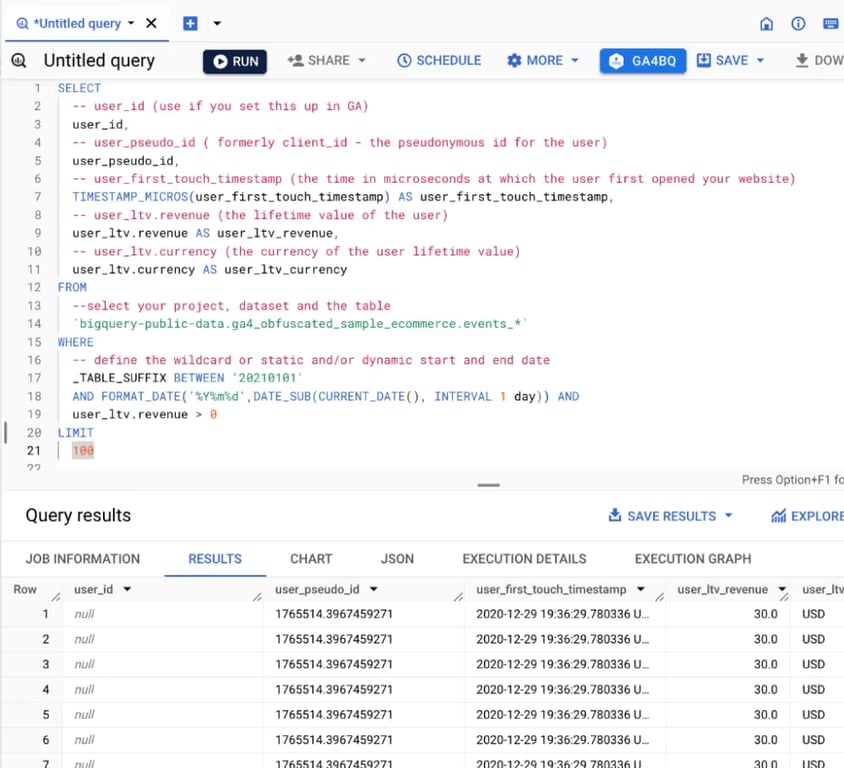Image resolution: width=844 pixels, height=768 pixels.
Task: Click SCHEDULE to schedule the query
Action: pos(439,60)
